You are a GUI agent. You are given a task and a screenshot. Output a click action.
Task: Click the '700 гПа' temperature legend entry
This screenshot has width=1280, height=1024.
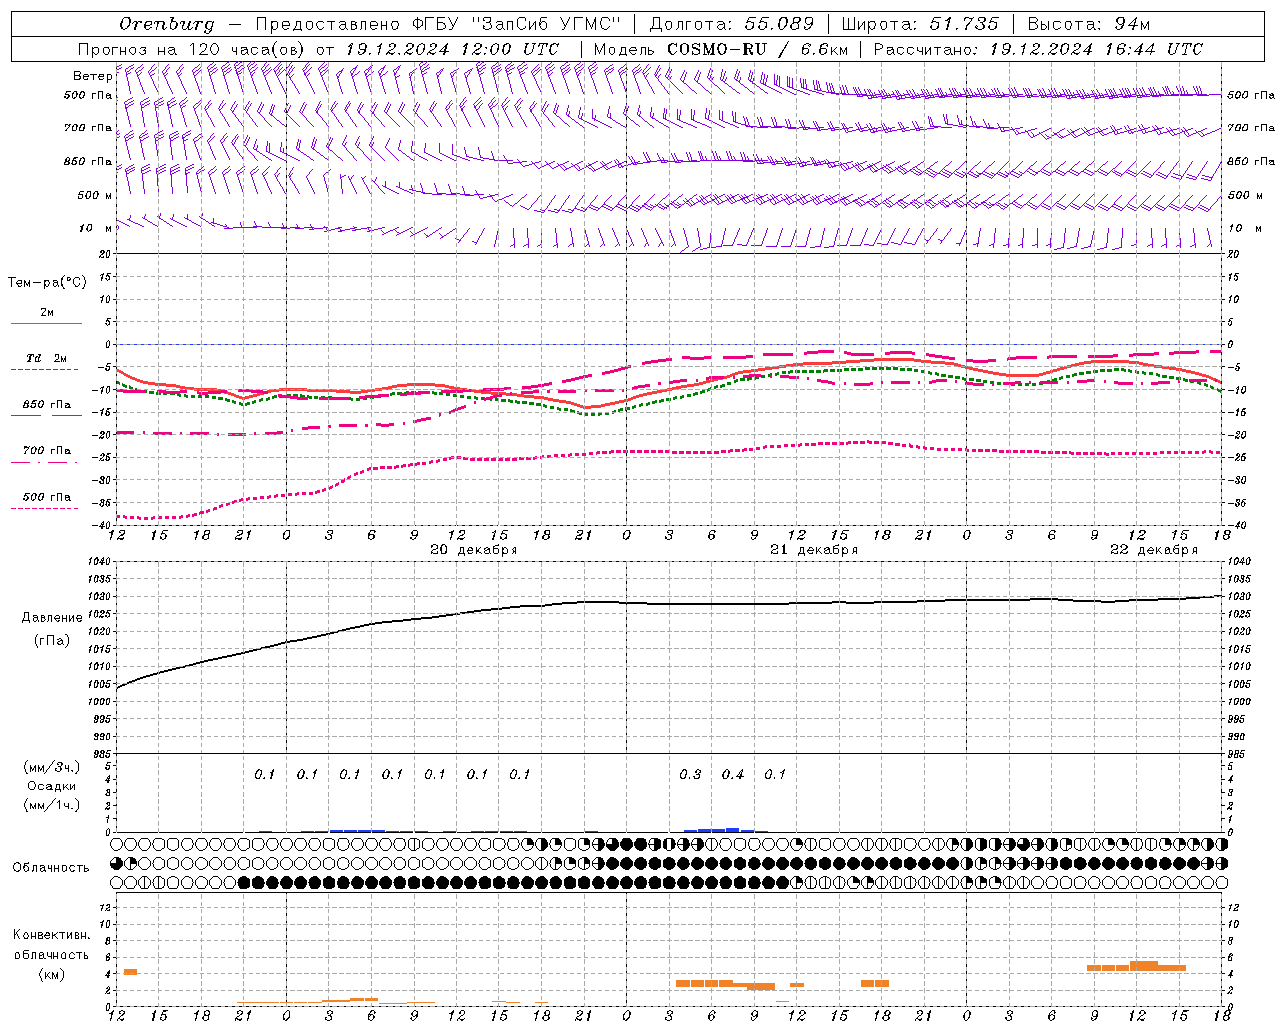click(47, 451)
